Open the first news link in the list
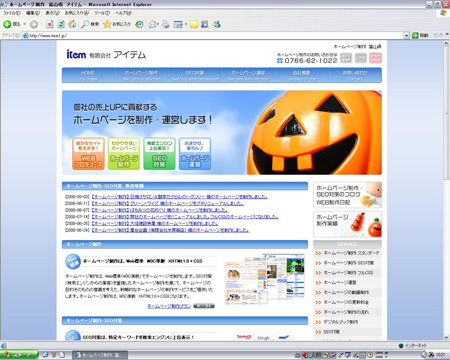Screen dimensions: 450x360 [x=180, y=197]
